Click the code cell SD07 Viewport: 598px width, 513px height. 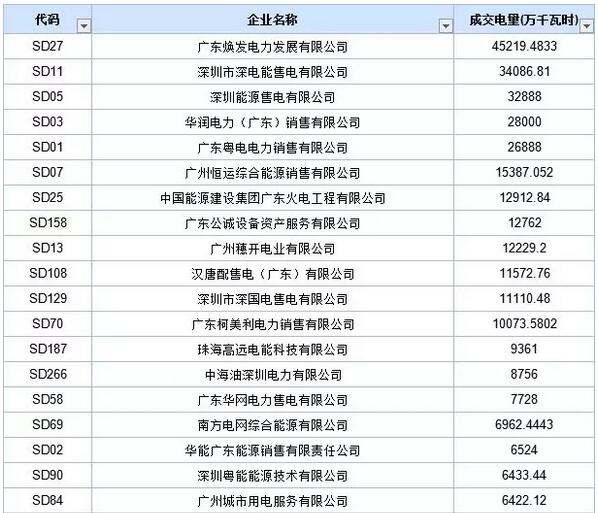tap(48, 172)
